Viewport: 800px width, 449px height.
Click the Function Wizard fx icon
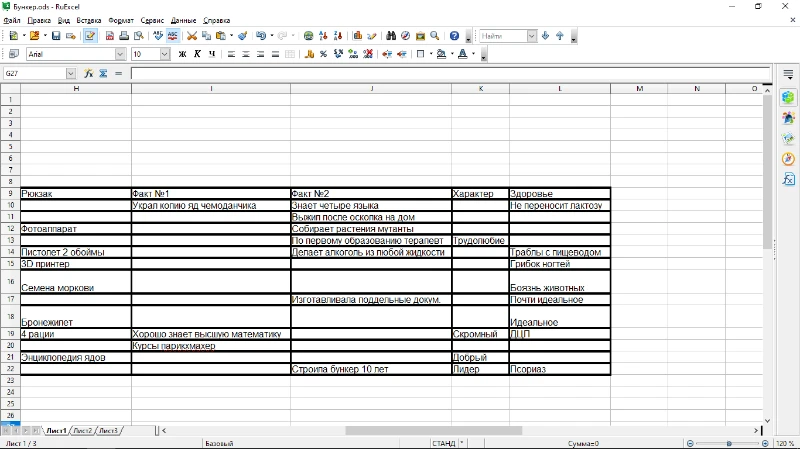tap(89, 73)
